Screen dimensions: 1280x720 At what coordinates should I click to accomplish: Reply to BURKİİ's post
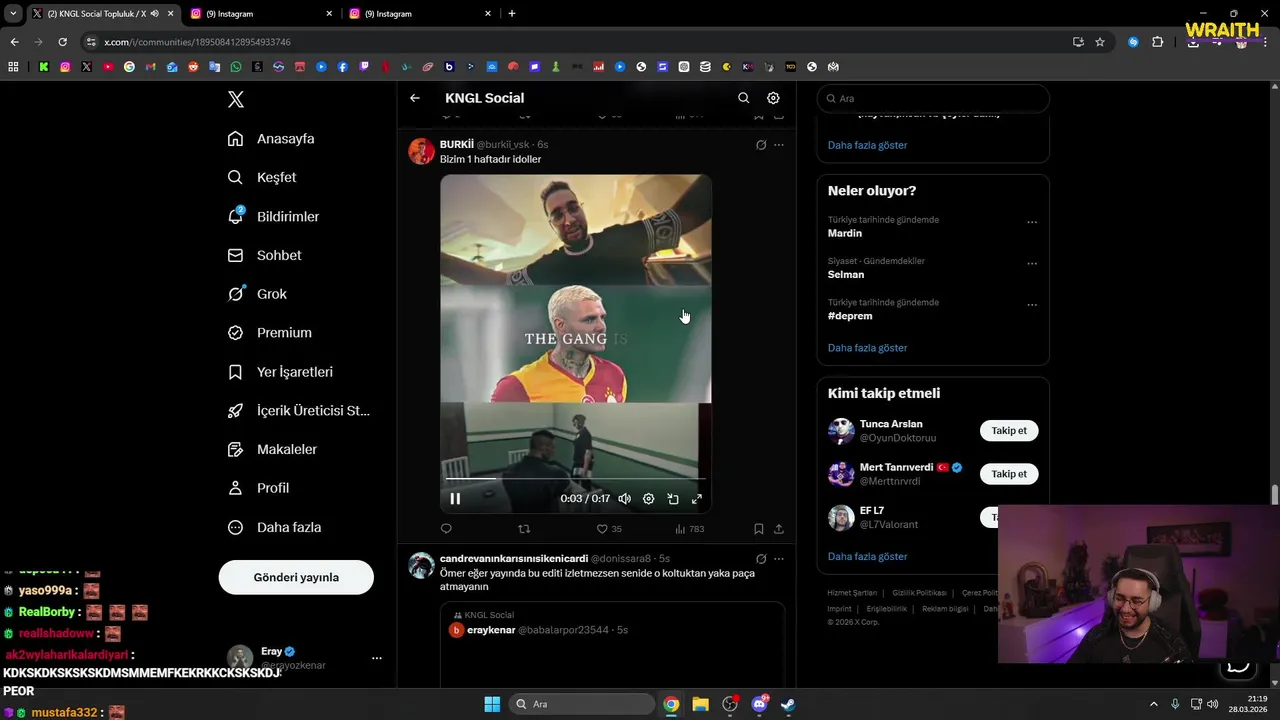(446, 529)
